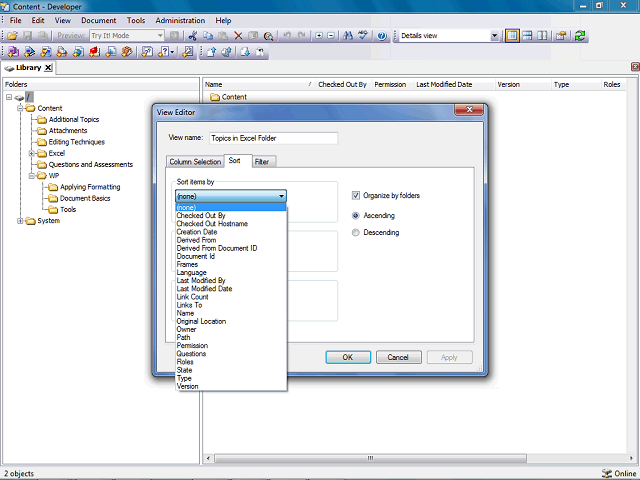Click the single page Check In up-arrow icon
640x480 pixels.
211,52
